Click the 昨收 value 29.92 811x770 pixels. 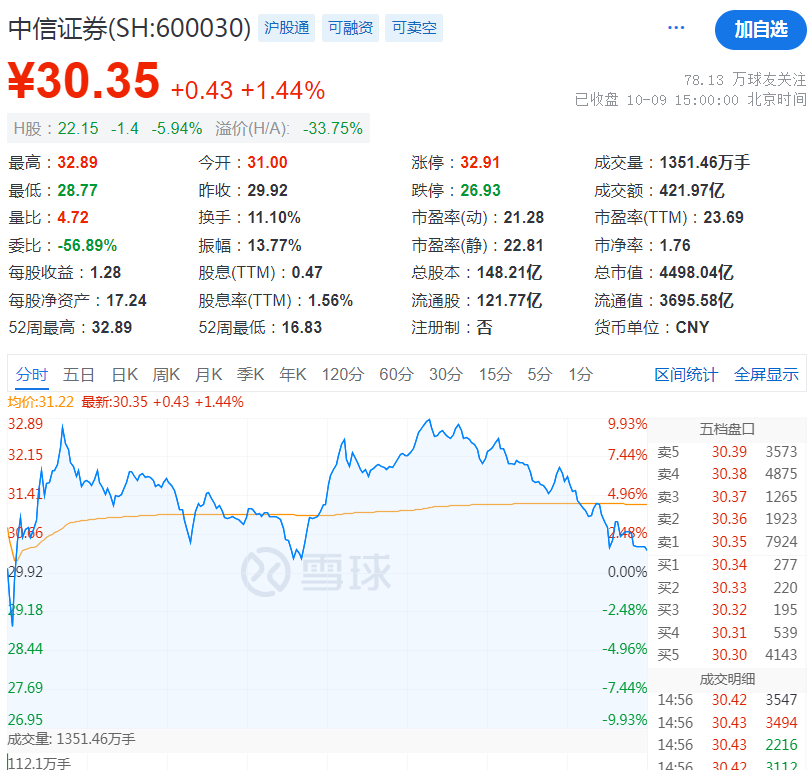click(267, 190)
